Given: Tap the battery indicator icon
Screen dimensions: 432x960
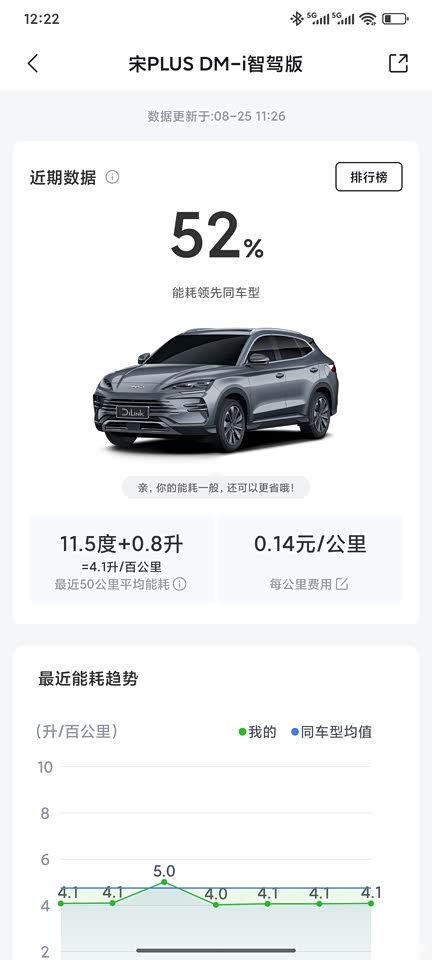Looking at the screenshot, I should [395, 19].
